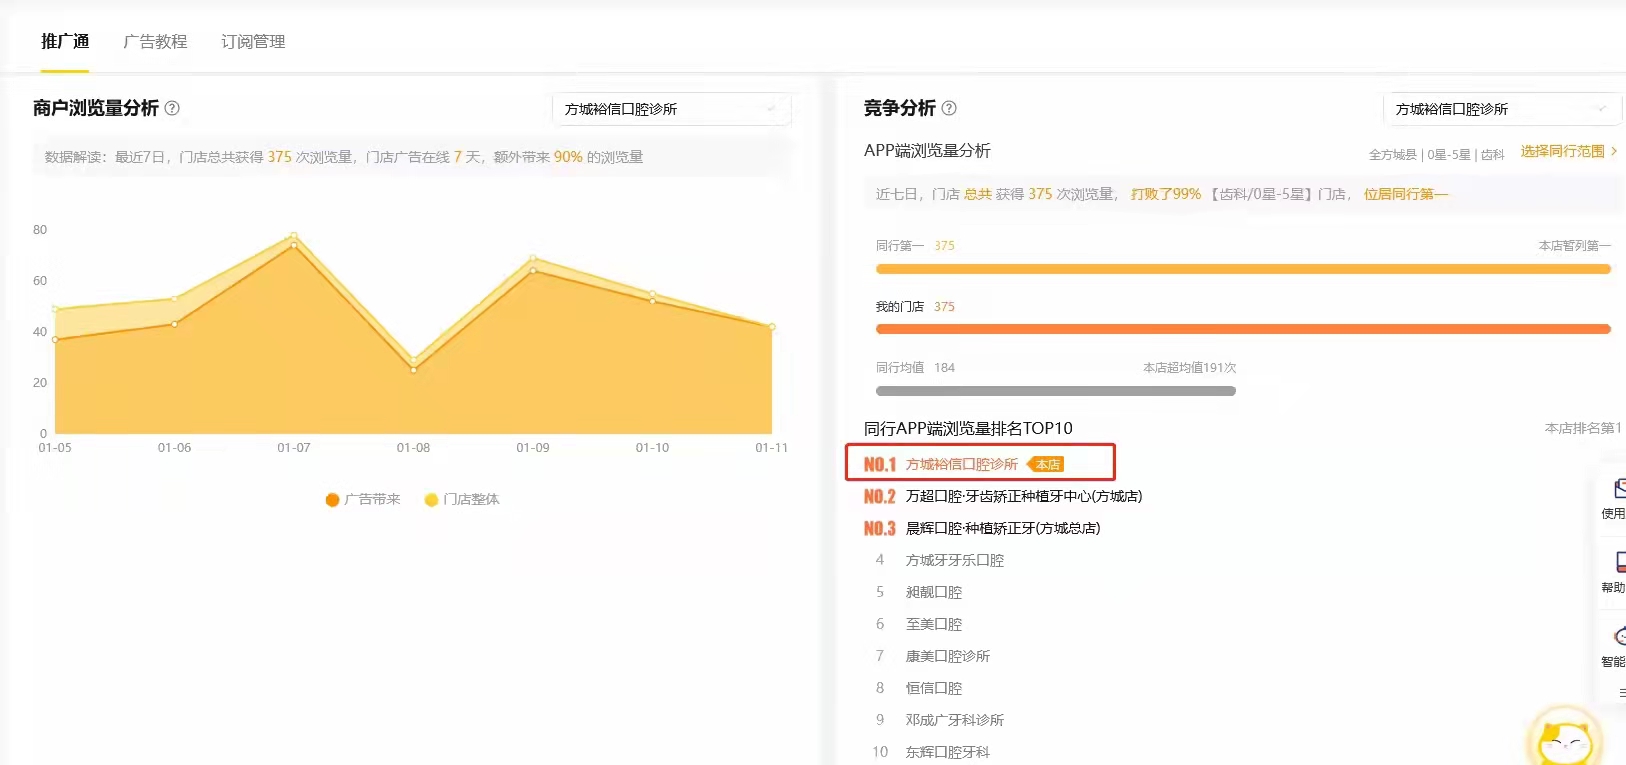Open the 推广通 tab
1626x765 pixels.
(65, 41)
